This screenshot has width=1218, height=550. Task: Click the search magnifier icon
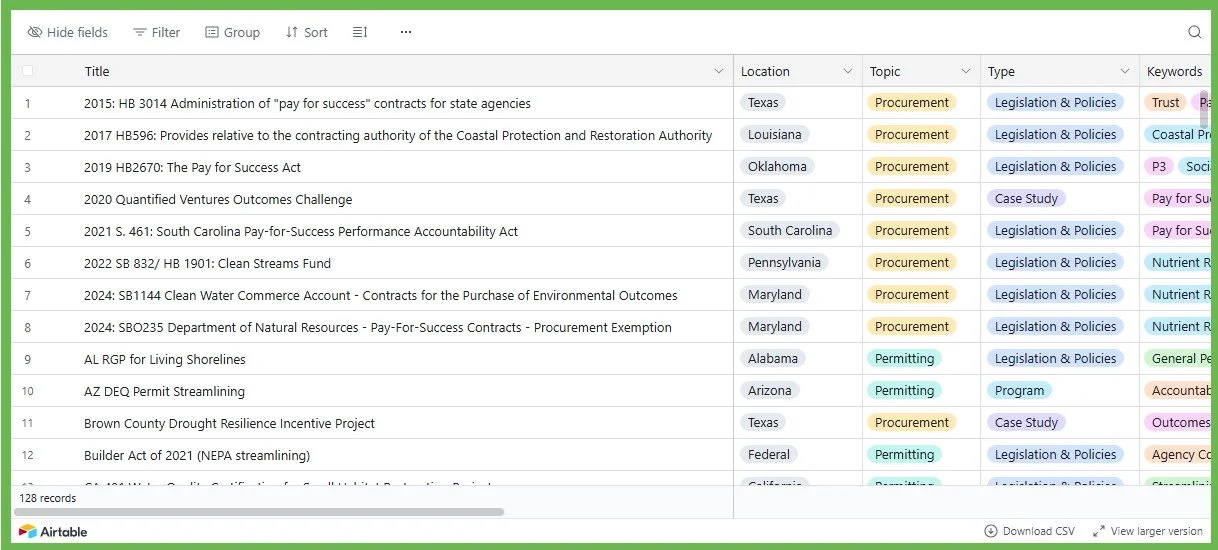click(1194, 32)
